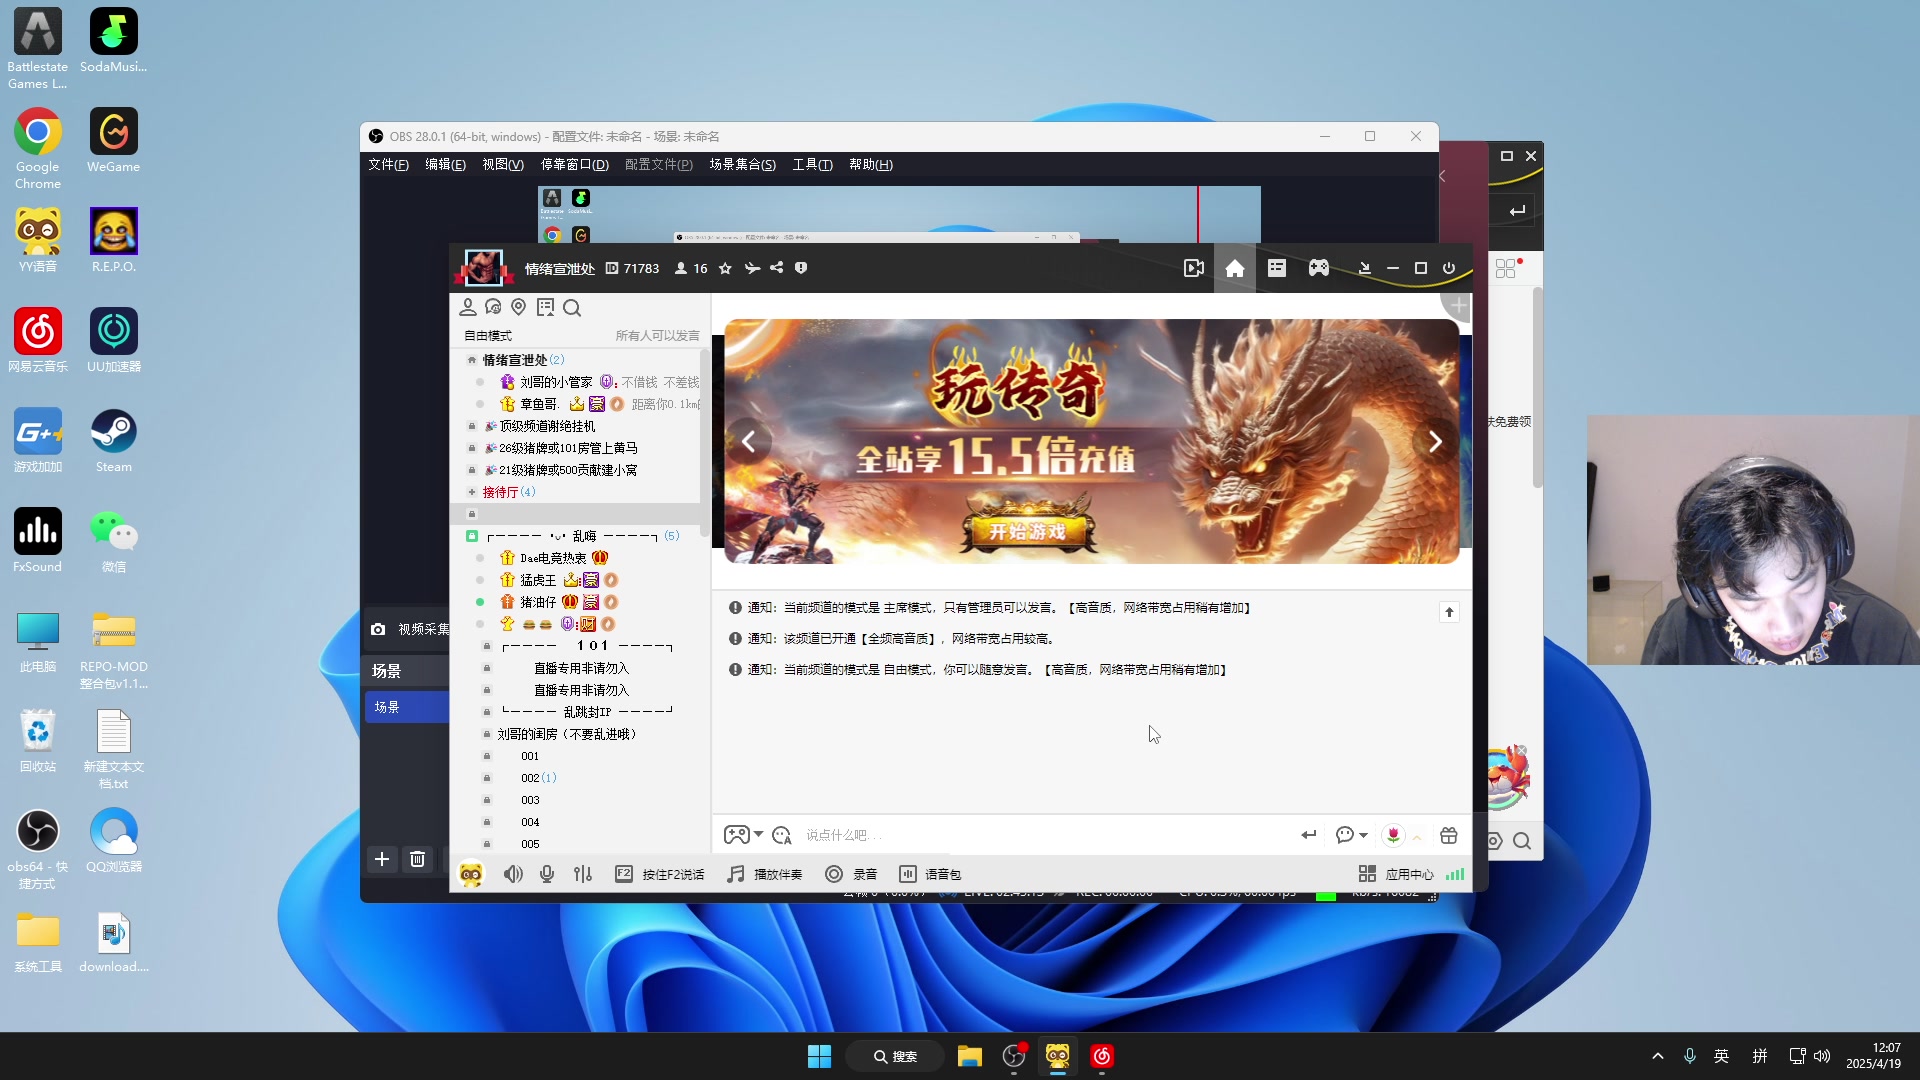
Task: Expand the game controller dropdown arrow in chat bar
Action: pyautogui.click(x=759, y=835)
